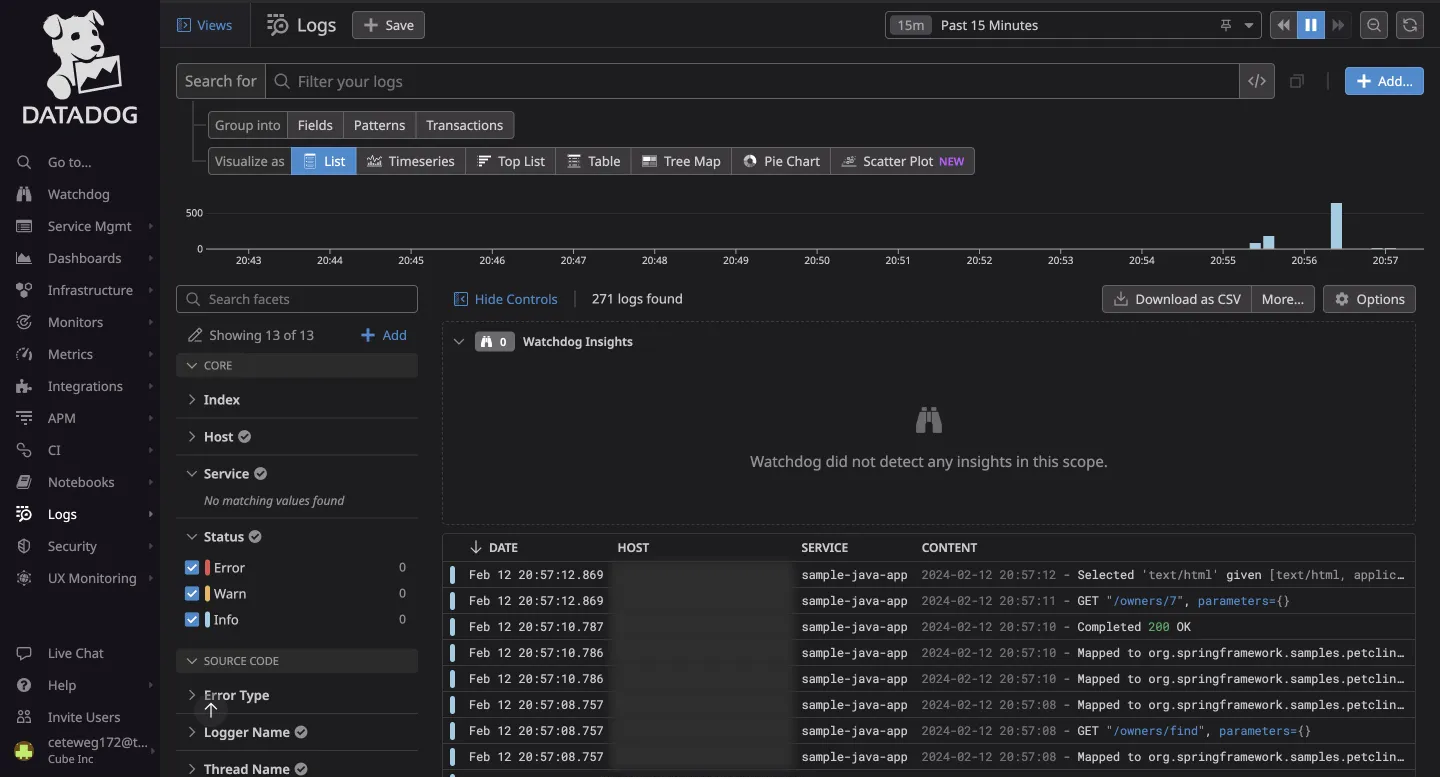The image size is (1440, 780).
Task: Add a new facet
Action: click(384, 335)
